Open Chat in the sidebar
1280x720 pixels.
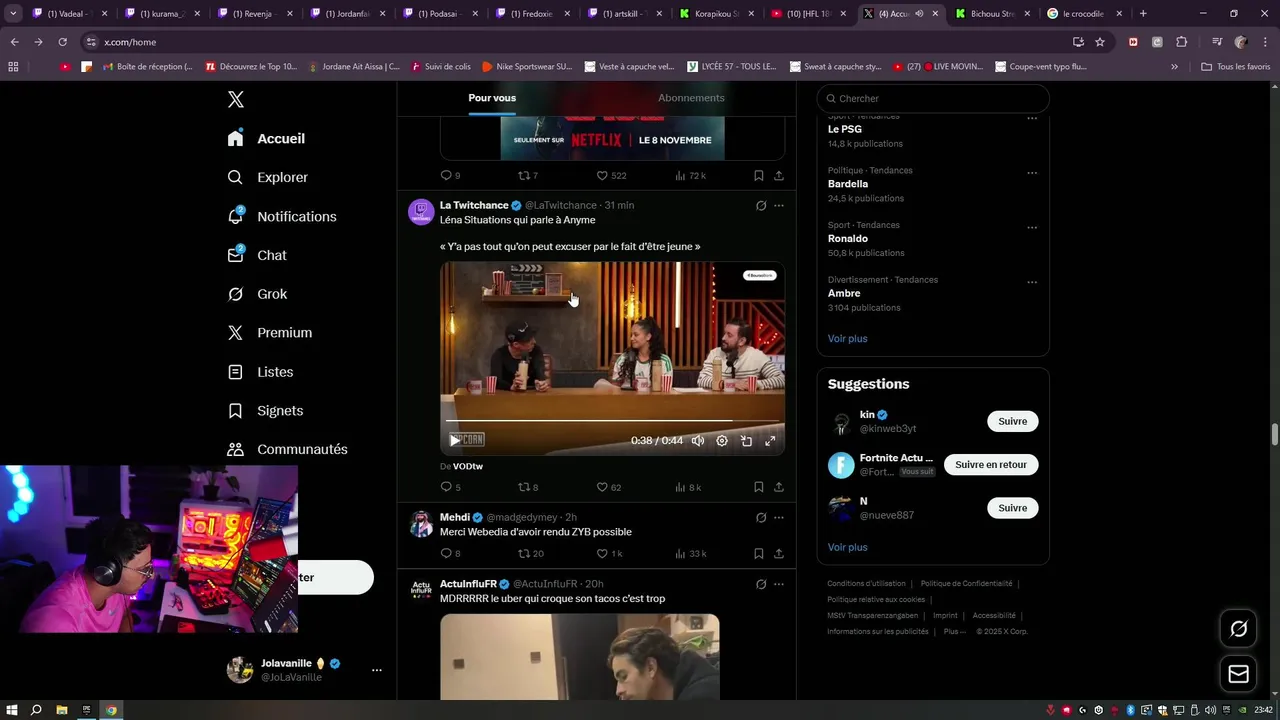pos(256,256)
